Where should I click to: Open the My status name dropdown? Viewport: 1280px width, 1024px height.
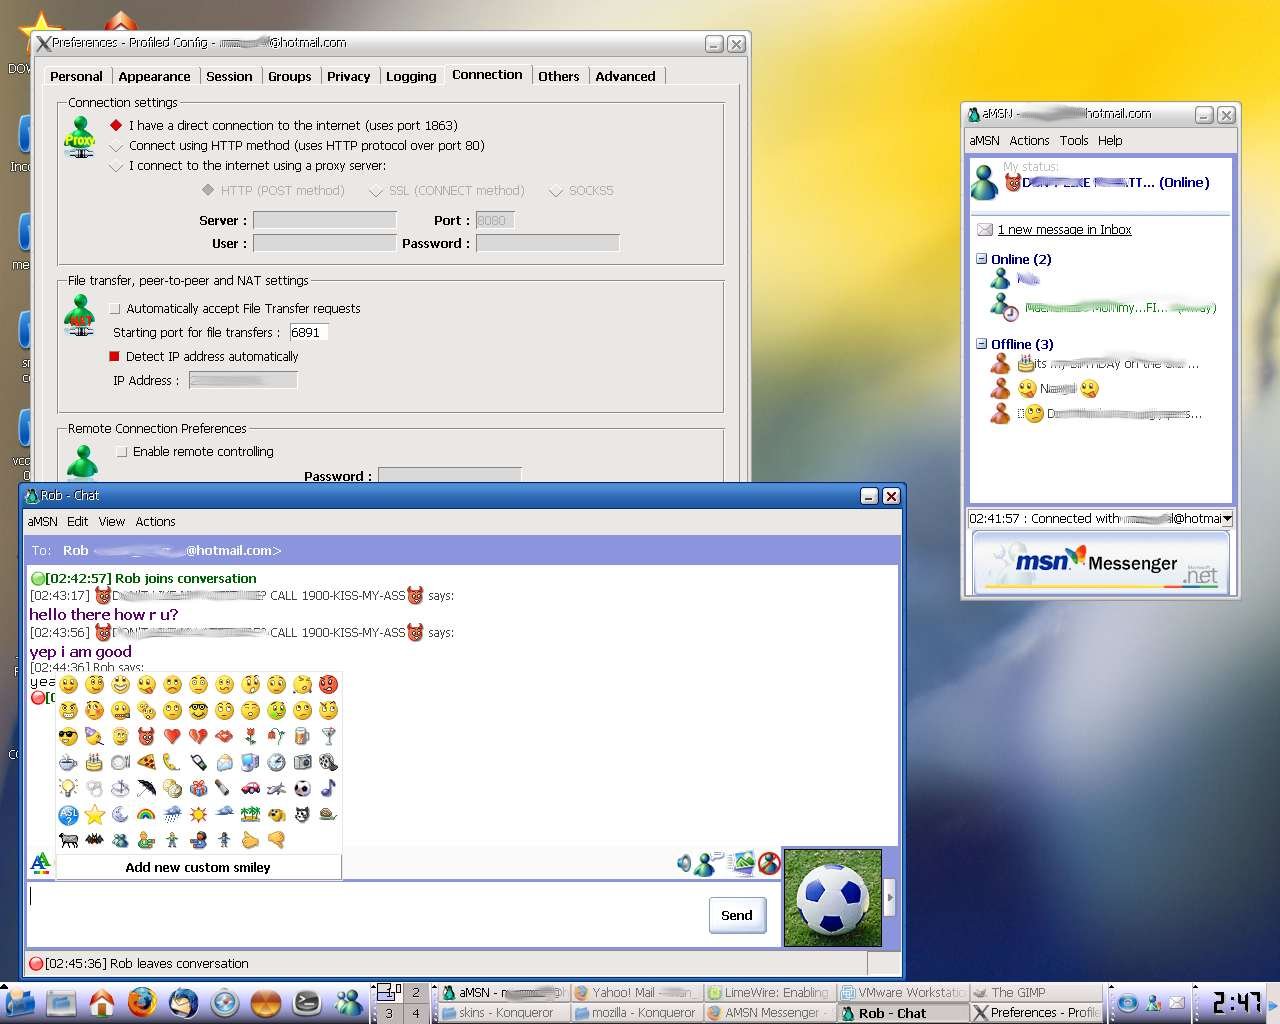click(x=1106, y=183)
